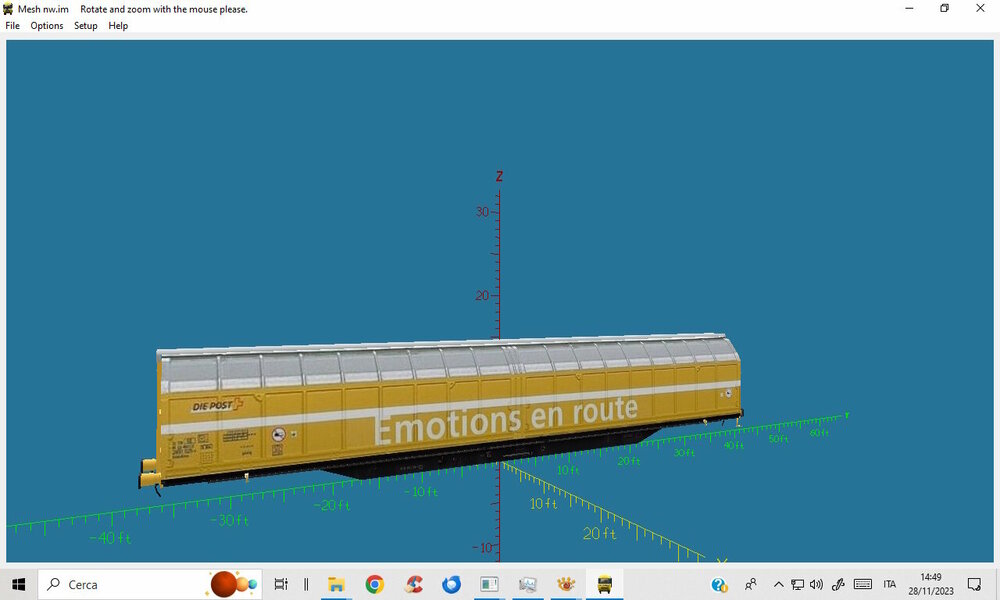1000x600 pixels.
Task: Click the yellow wagon 3D model
Action: [440, 411]
